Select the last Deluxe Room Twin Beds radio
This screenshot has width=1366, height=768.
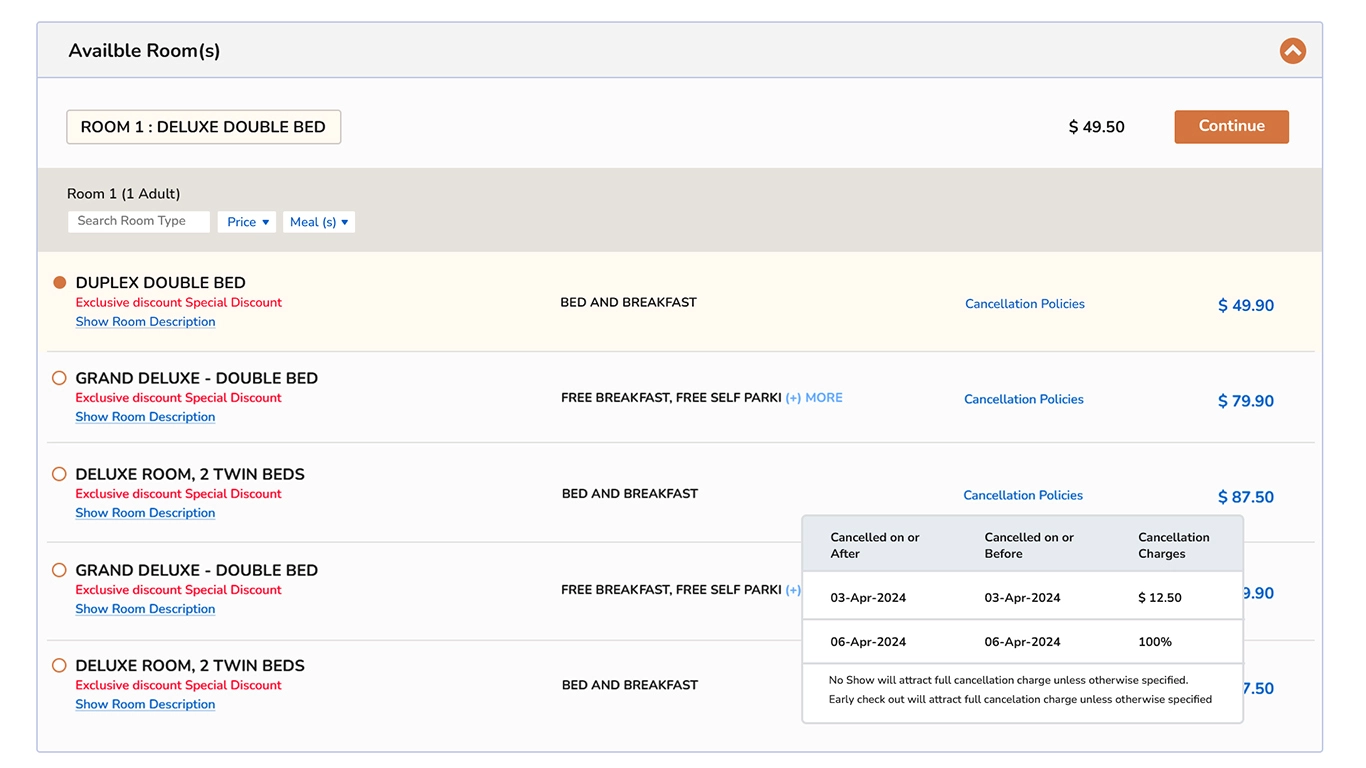coord(59,666)
